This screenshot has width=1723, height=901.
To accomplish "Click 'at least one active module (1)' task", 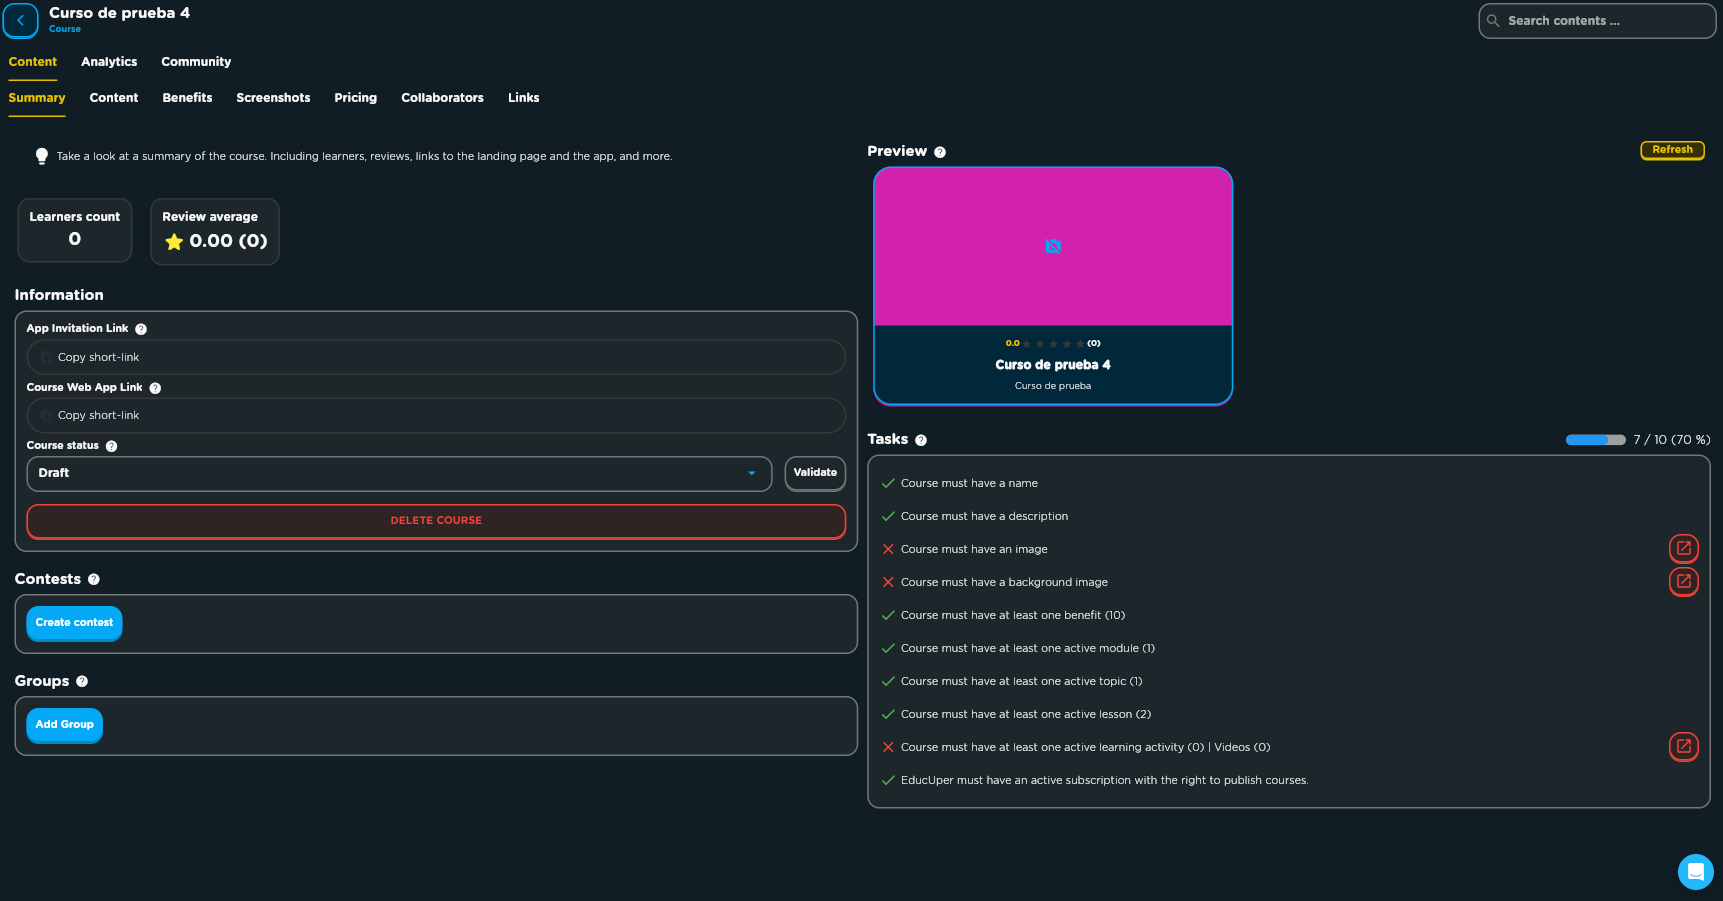I will pyautogui.click(x=1028, y=648).
